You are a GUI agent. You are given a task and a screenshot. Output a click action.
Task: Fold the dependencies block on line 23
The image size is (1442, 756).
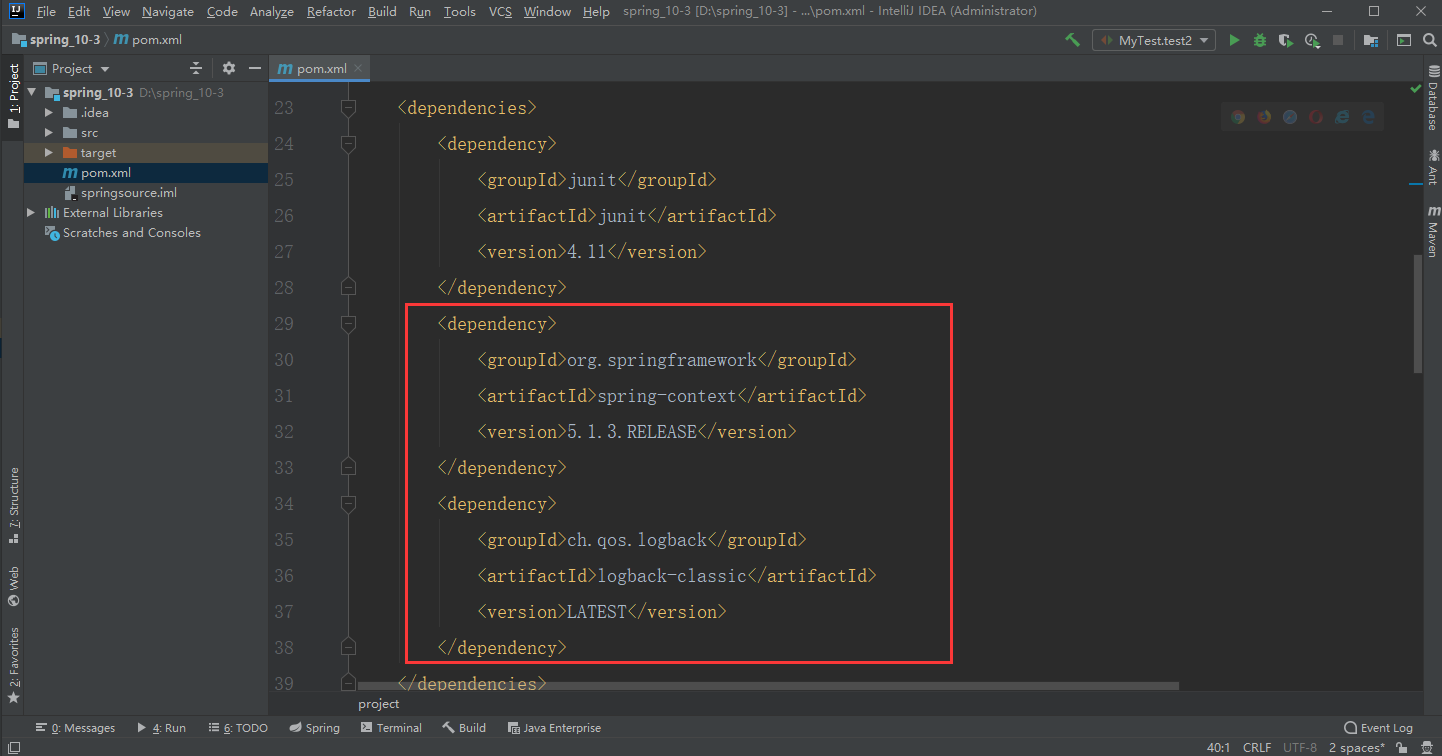click(x=348, y=107)
